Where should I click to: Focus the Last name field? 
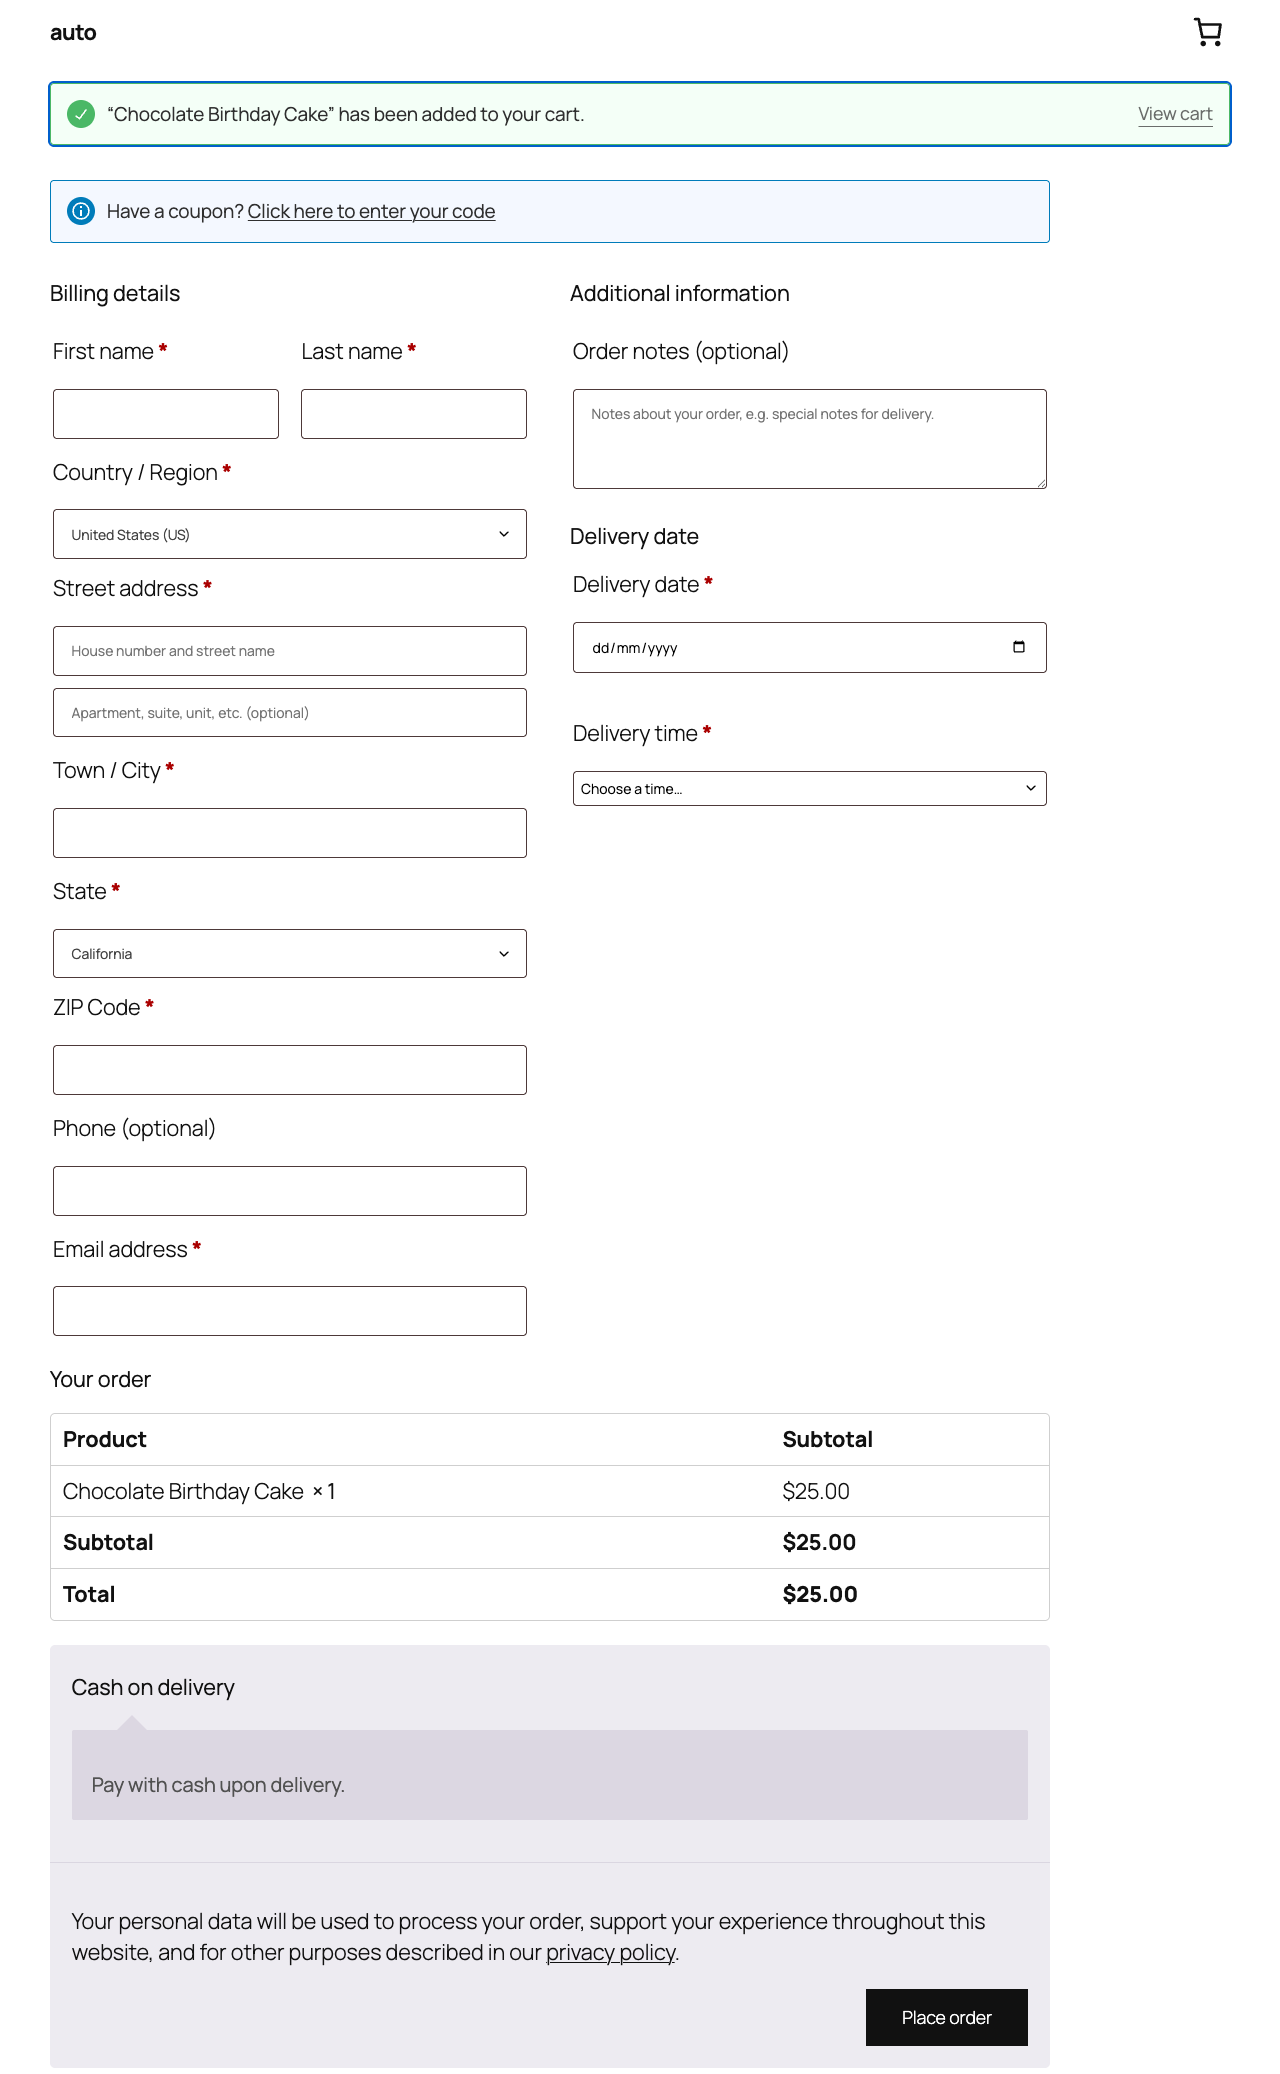(414, 414)
